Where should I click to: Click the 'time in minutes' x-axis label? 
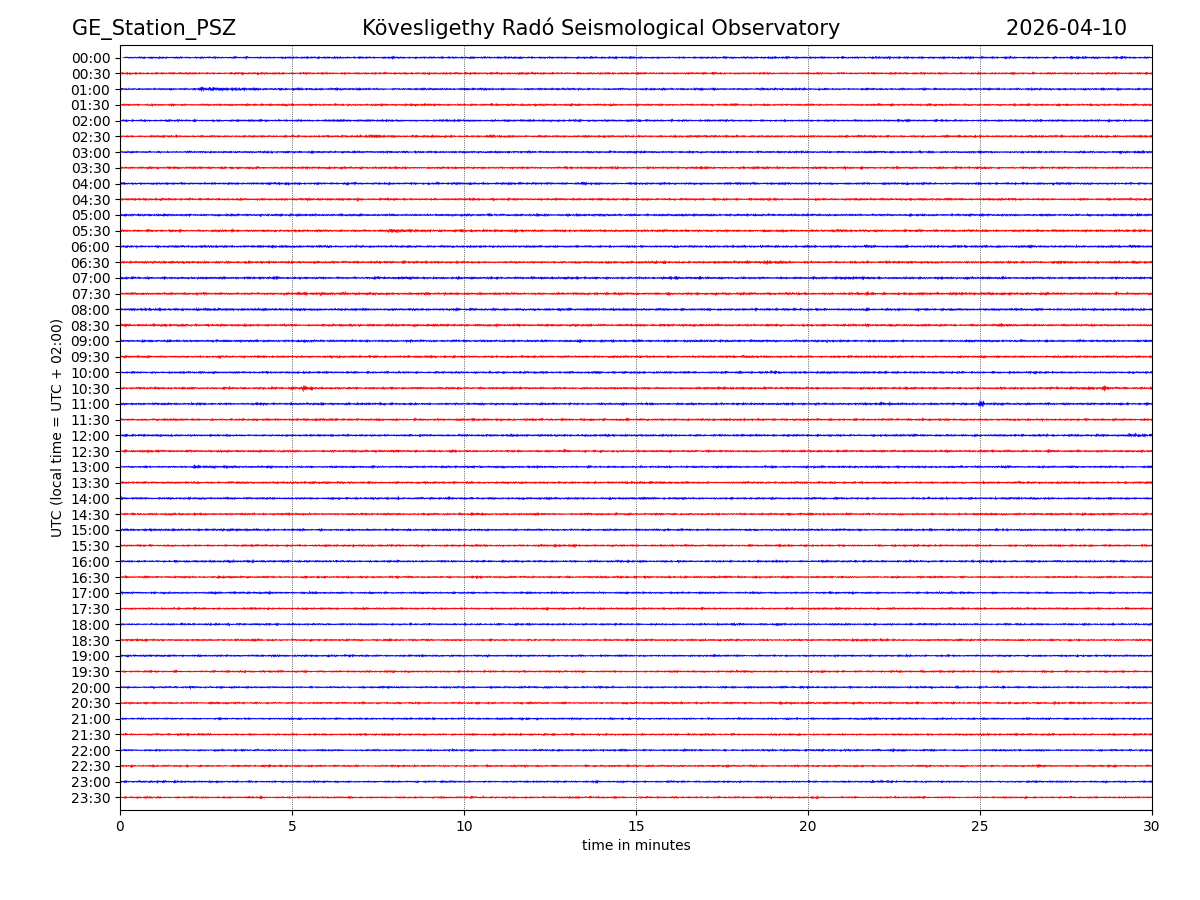[x=636, y=846]
